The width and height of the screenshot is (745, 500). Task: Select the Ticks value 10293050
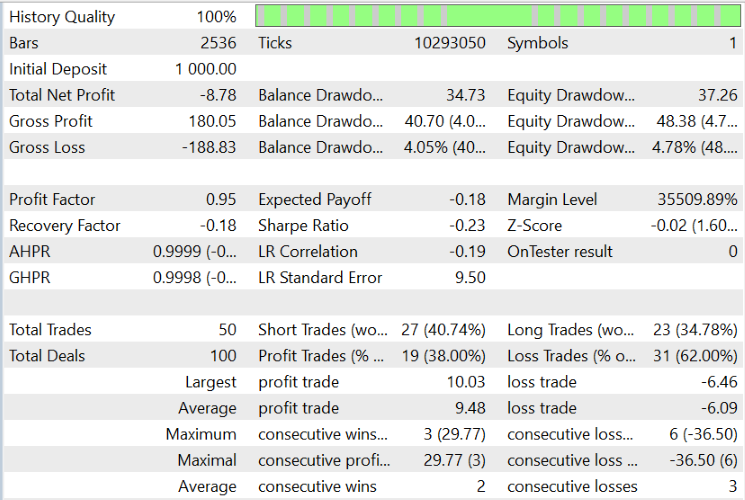pos(449,43)
